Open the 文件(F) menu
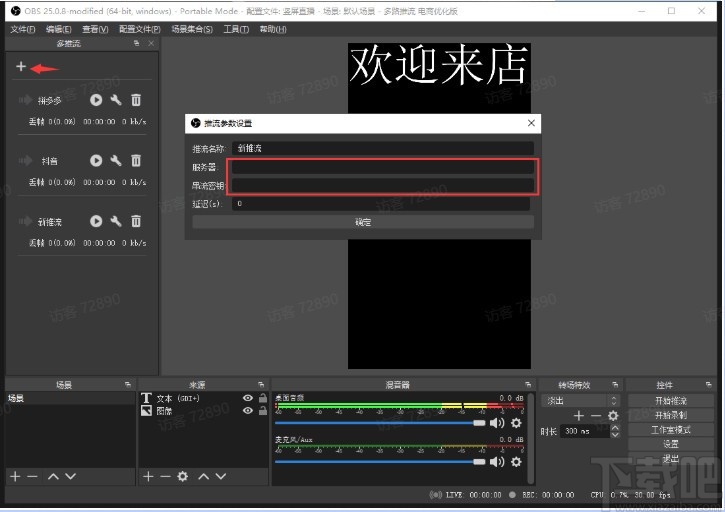 click(x=23, y=29)
